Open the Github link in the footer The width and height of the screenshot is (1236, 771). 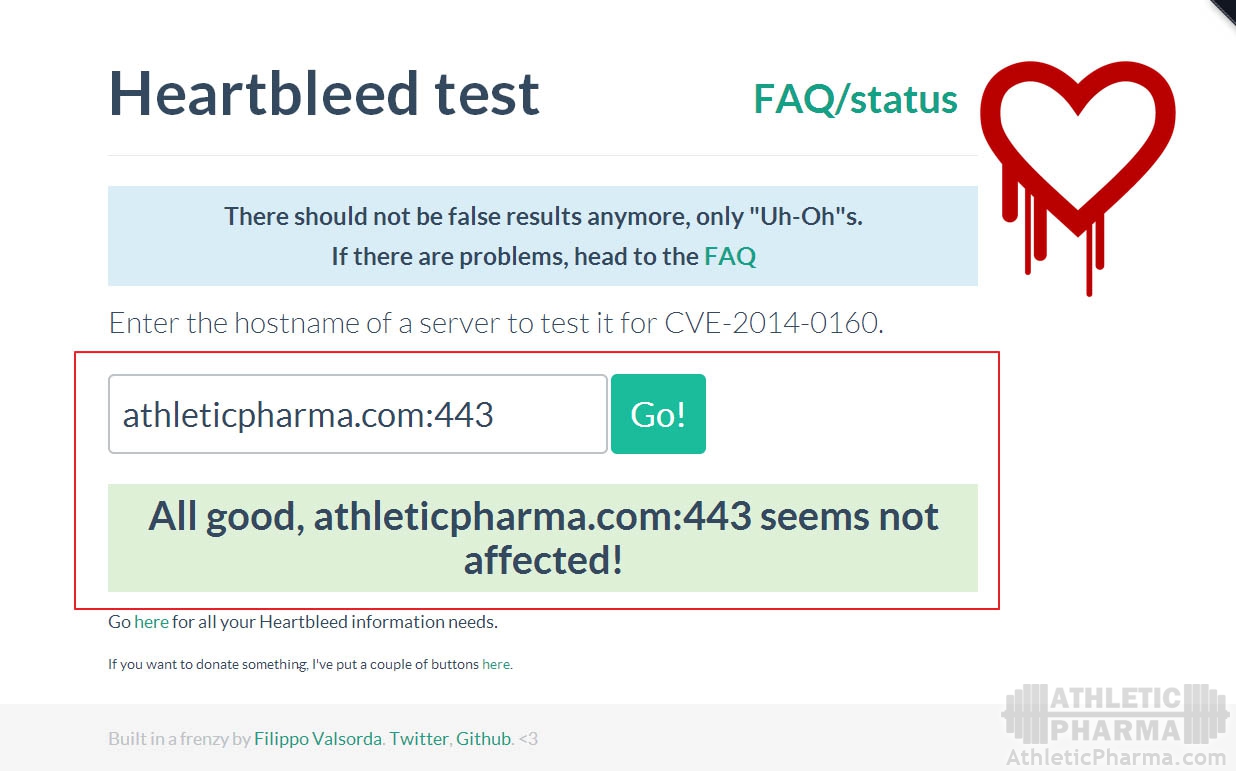pyautogui.click(x=483, y=739)
